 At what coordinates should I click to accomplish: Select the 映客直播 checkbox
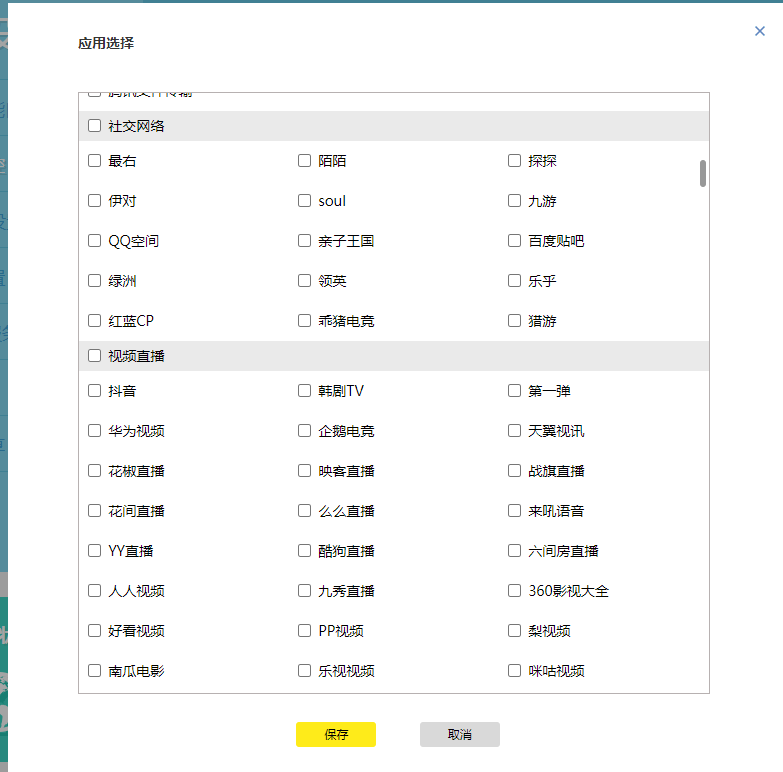point(304,470)
